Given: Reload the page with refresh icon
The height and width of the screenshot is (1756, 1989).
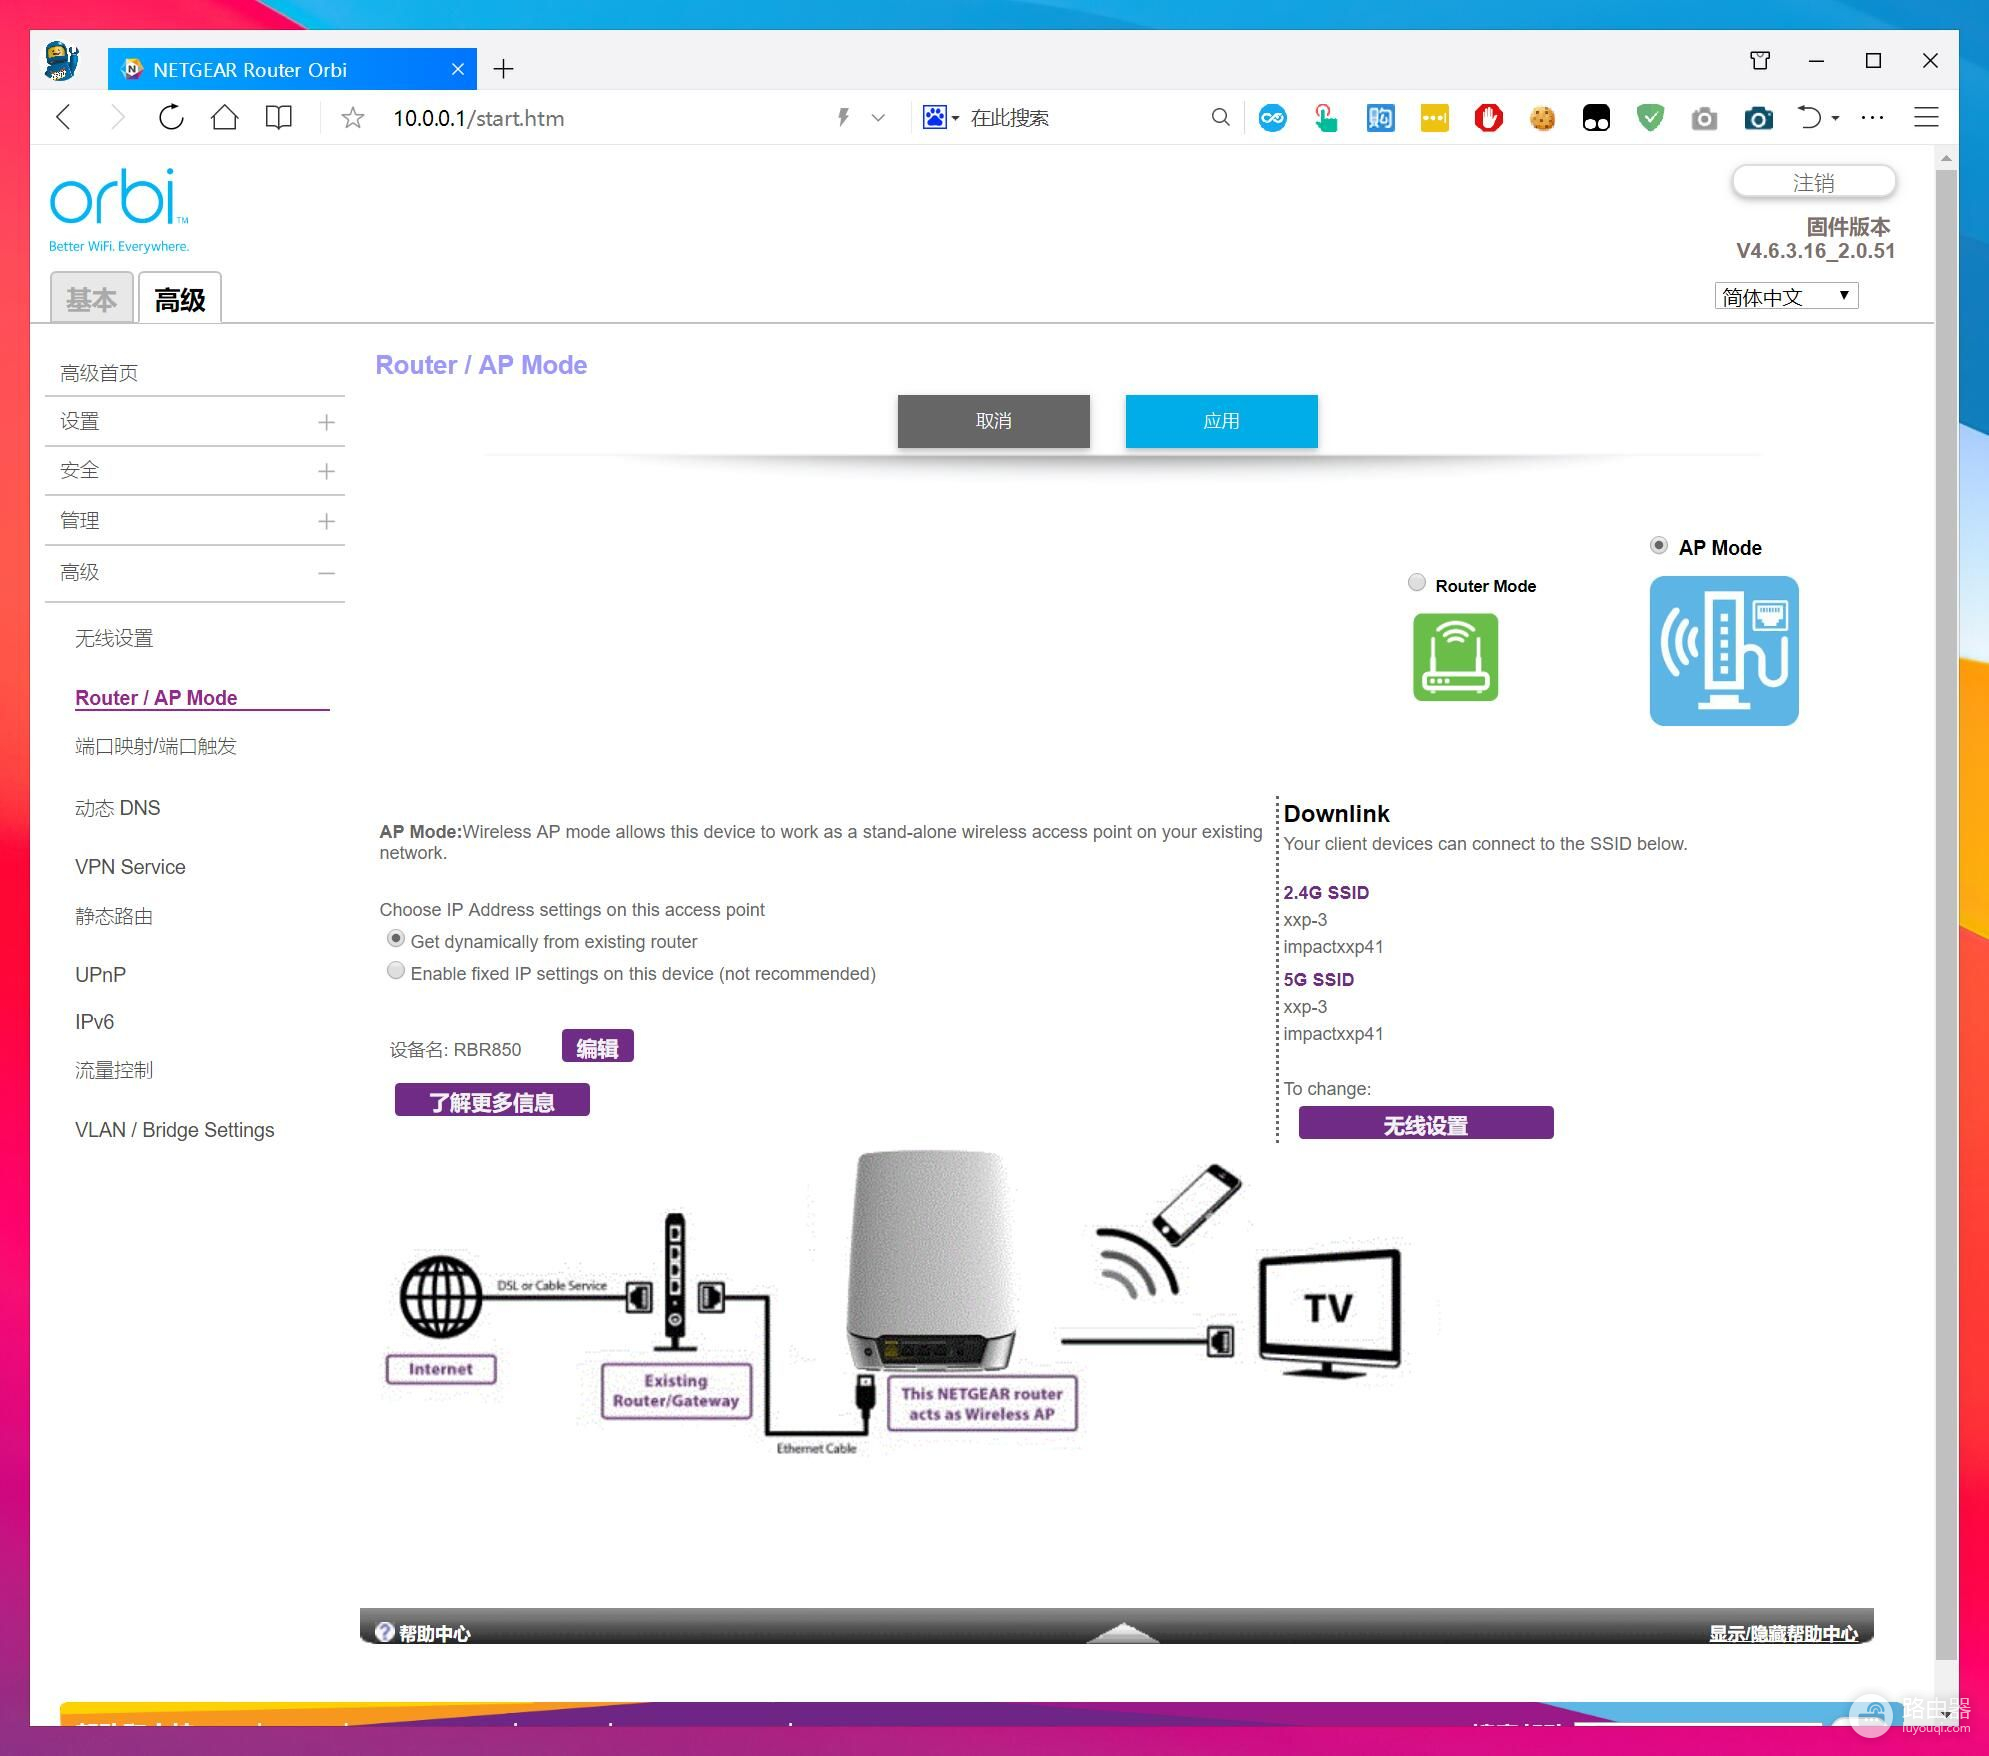Looking at the screenshot, I should (171, 118).
